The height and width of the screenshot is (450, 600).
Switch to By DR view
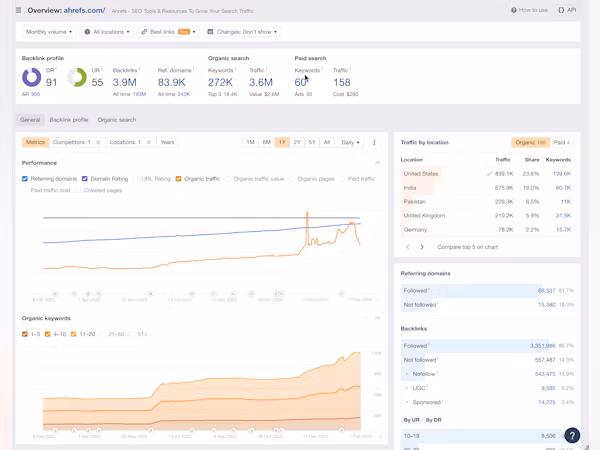pyautogui.click(x=434, y=420)
